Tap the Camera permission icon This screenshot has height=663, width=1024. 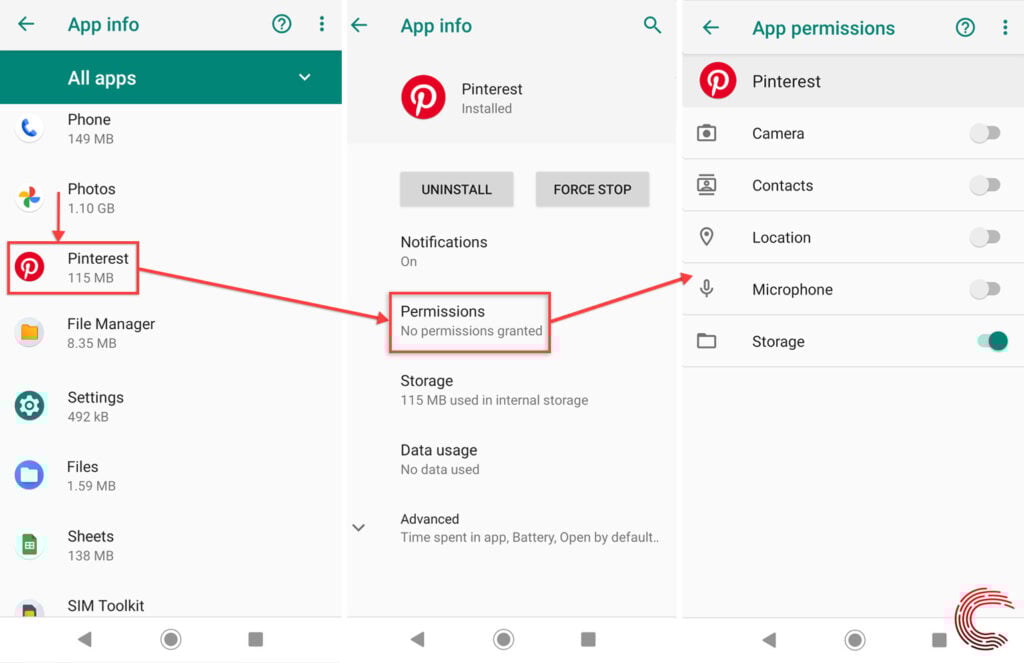point(707,133)
